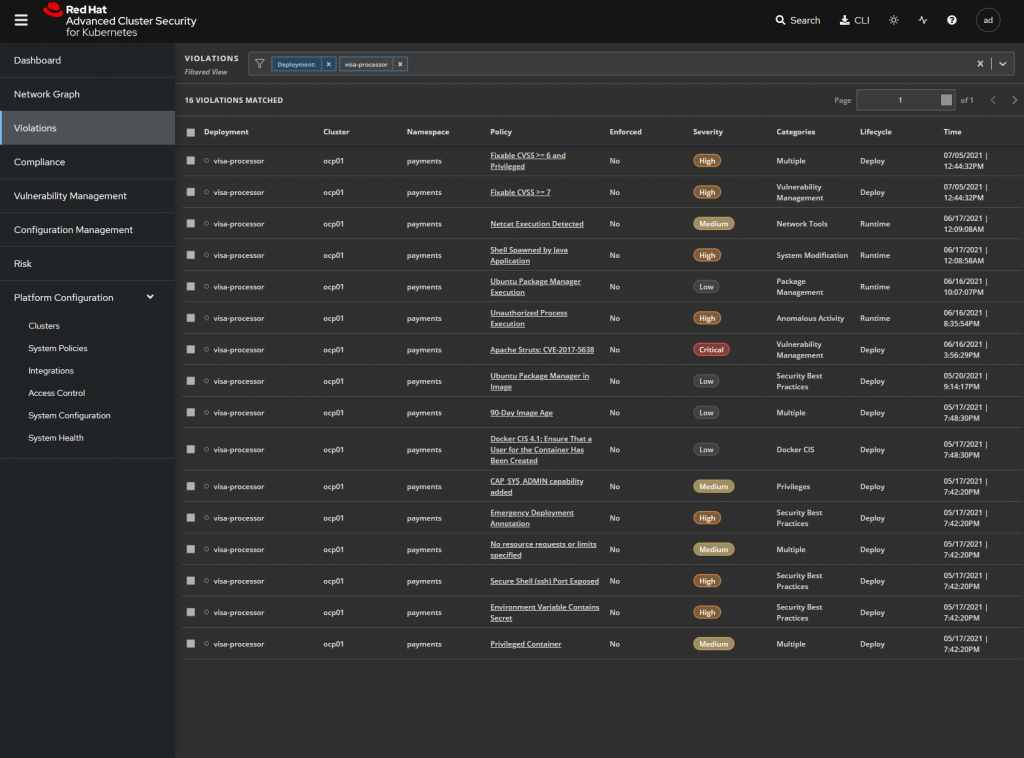Check the 90-Day Image Age row
This screenshot has width=1024, height=758.
[191, 412]
